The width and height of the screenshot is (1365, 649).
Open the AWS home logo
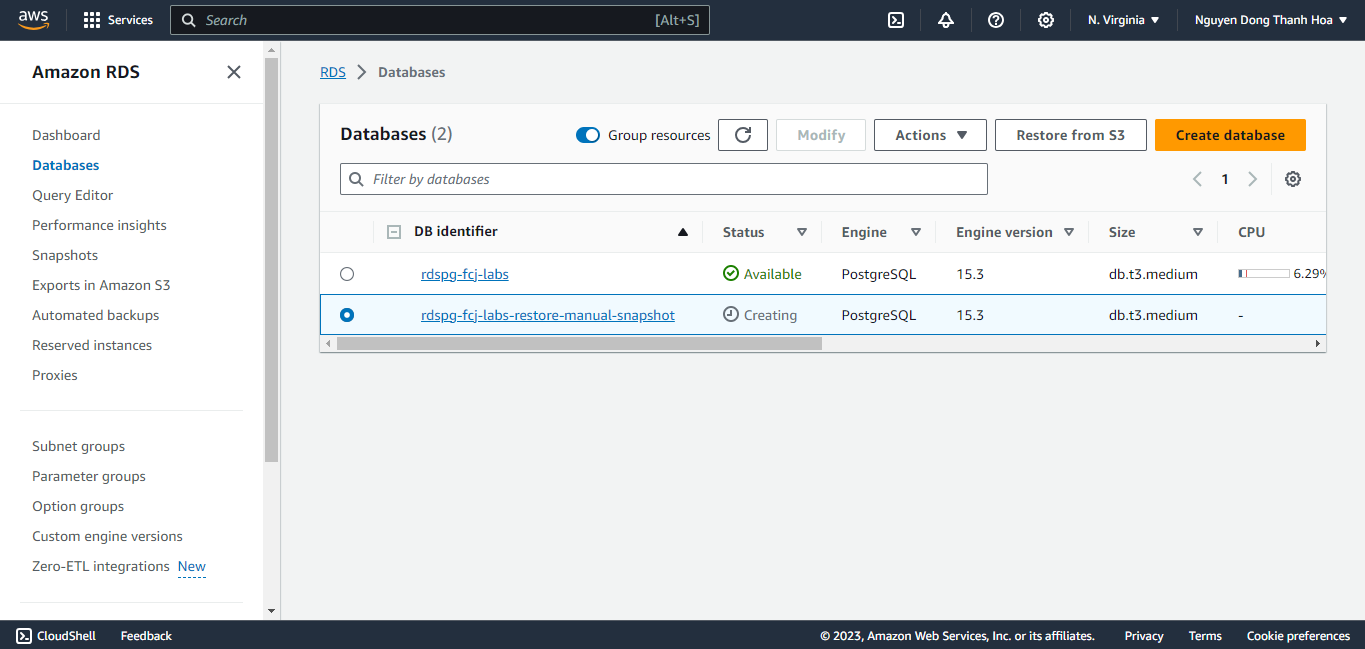point(33,20)
